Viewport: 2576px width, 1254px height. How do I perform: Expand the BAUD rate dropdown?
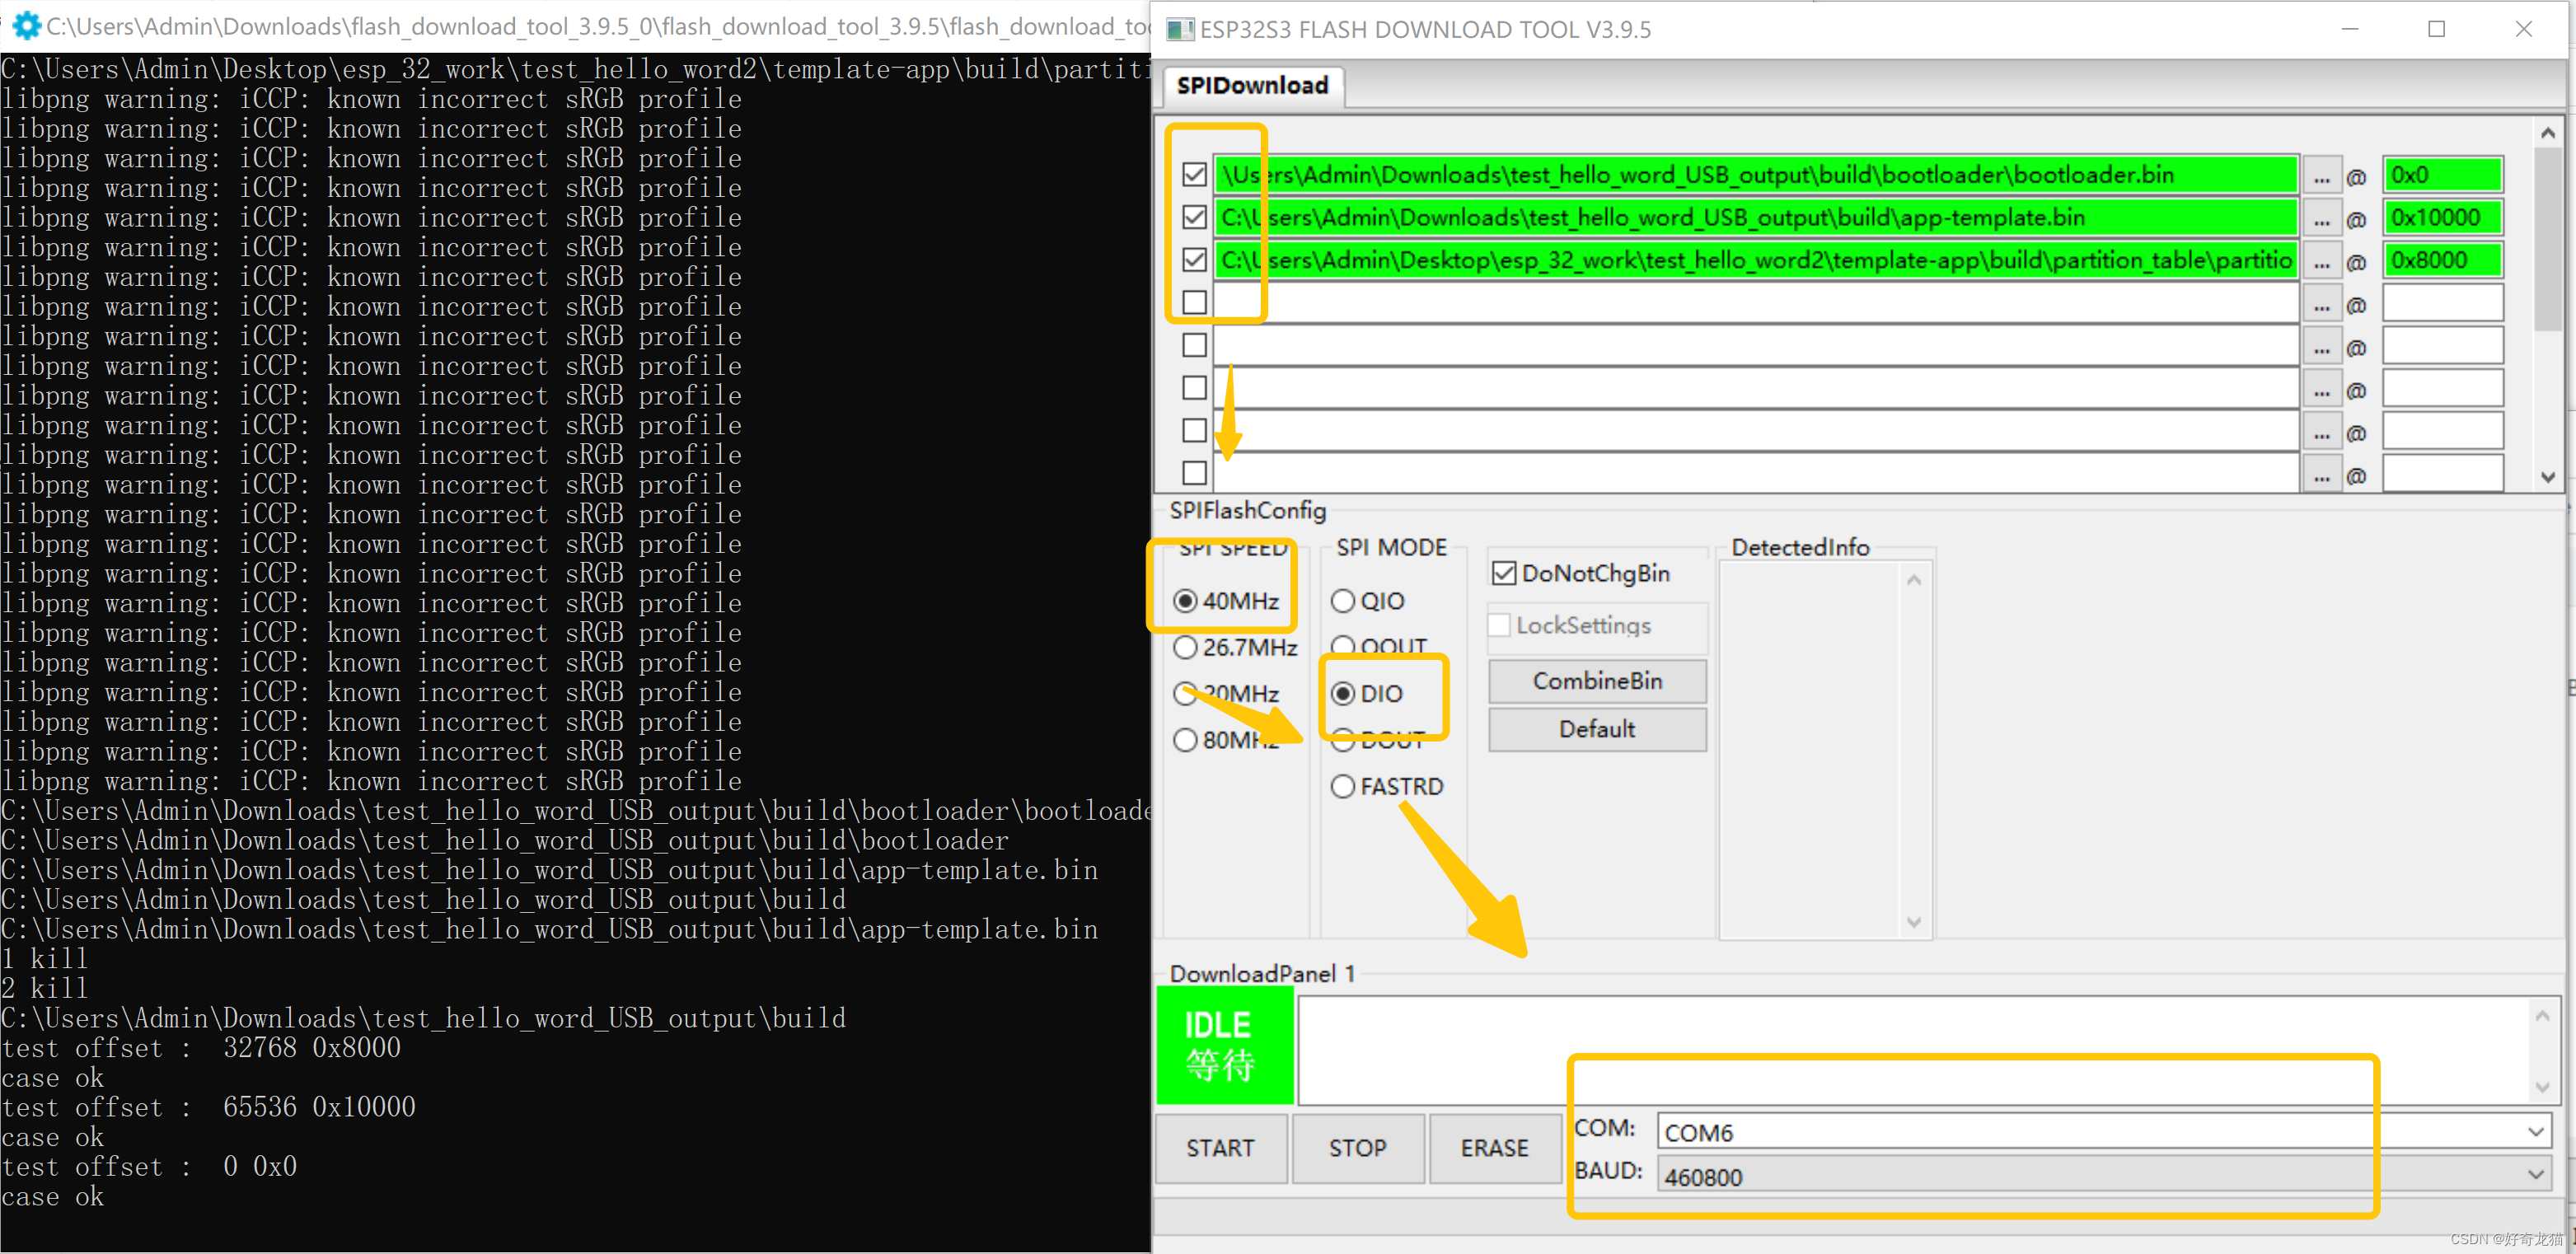tap(2535, 1175)
